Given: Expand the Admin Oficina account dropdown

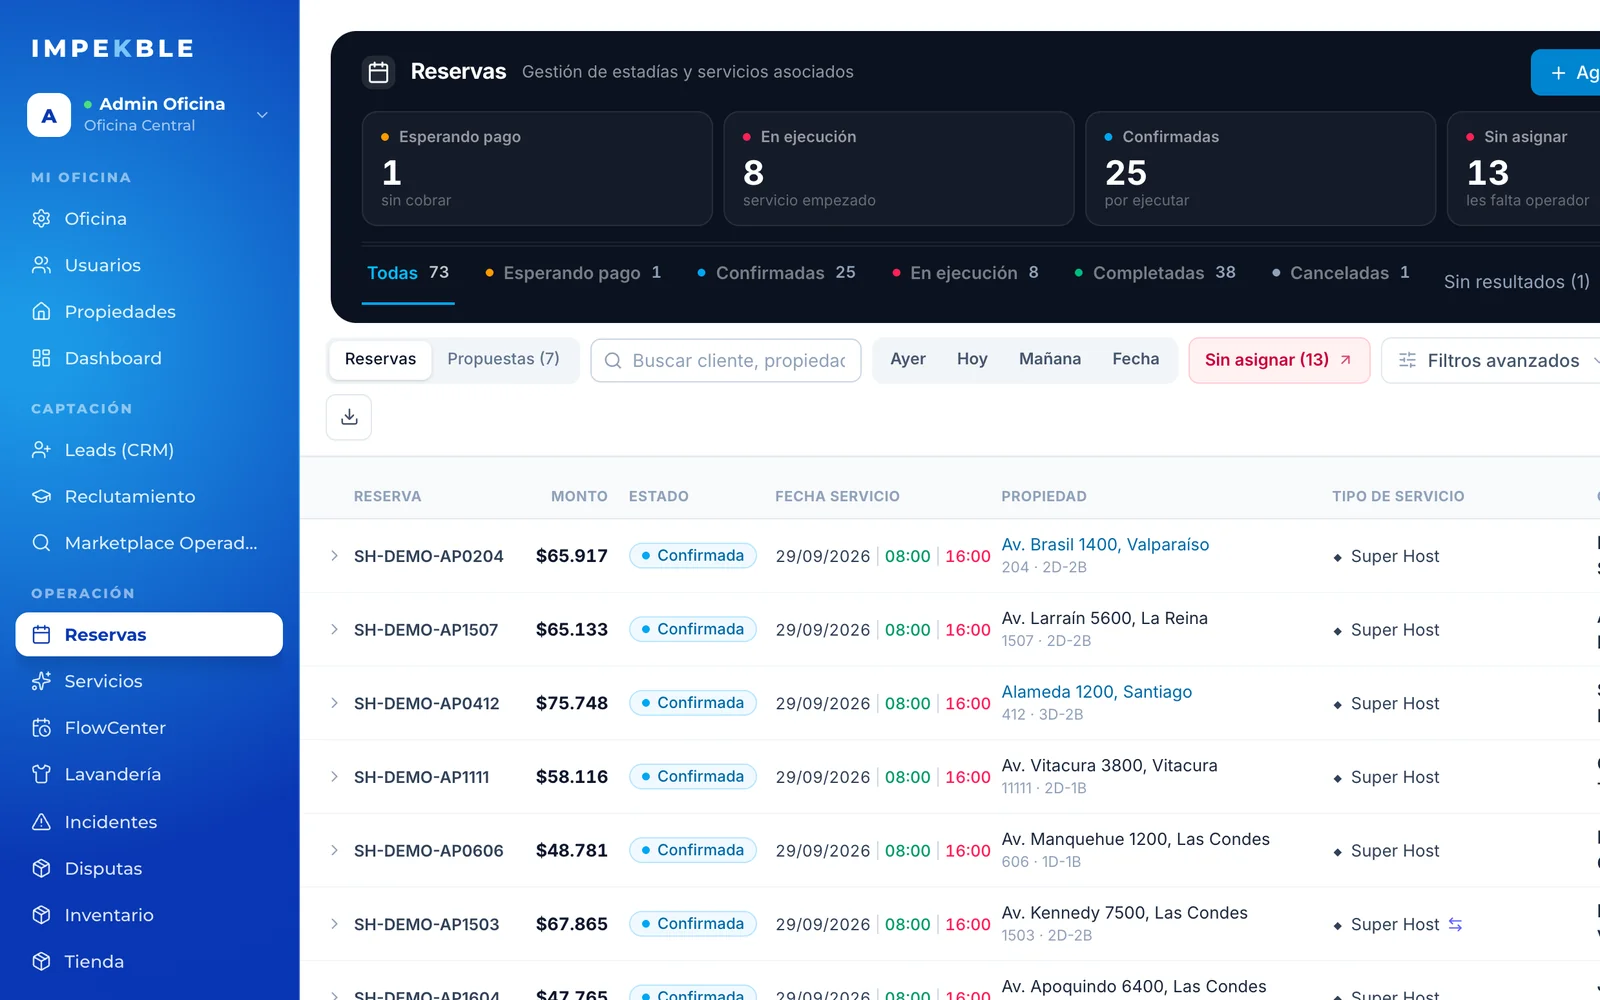Looking at the screenshot, I should [262, 115].
